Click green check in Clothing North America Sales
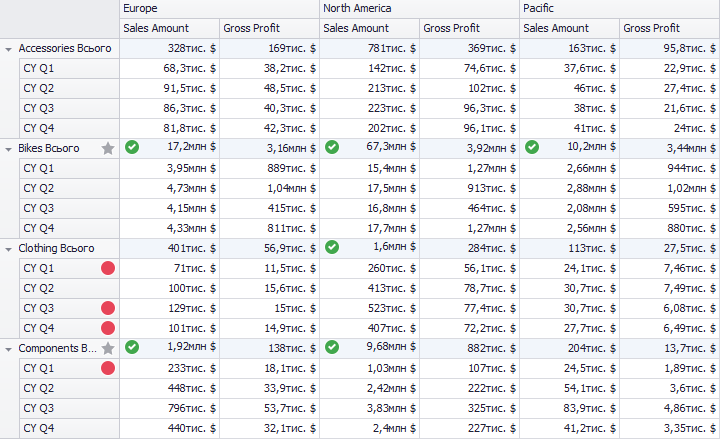The height and width of the screenshot is (440, 721). 332,247
